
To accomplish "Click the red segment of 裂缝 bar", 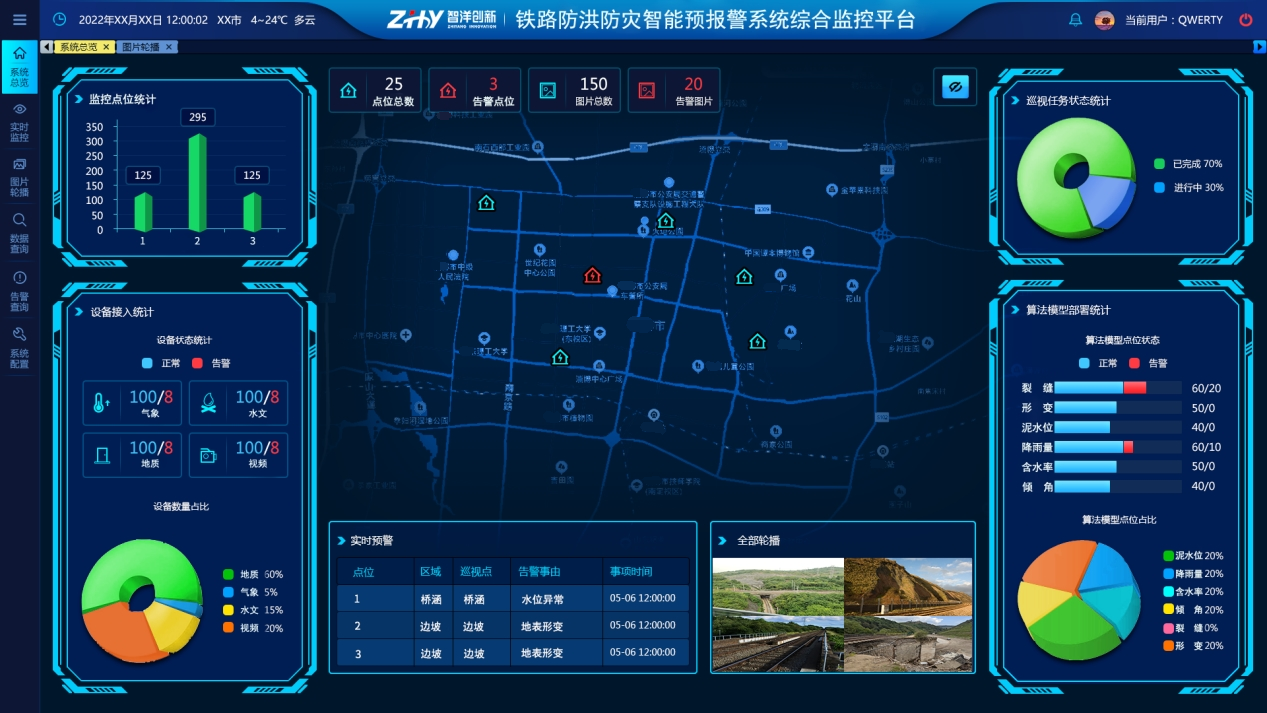I will 1134,388.
